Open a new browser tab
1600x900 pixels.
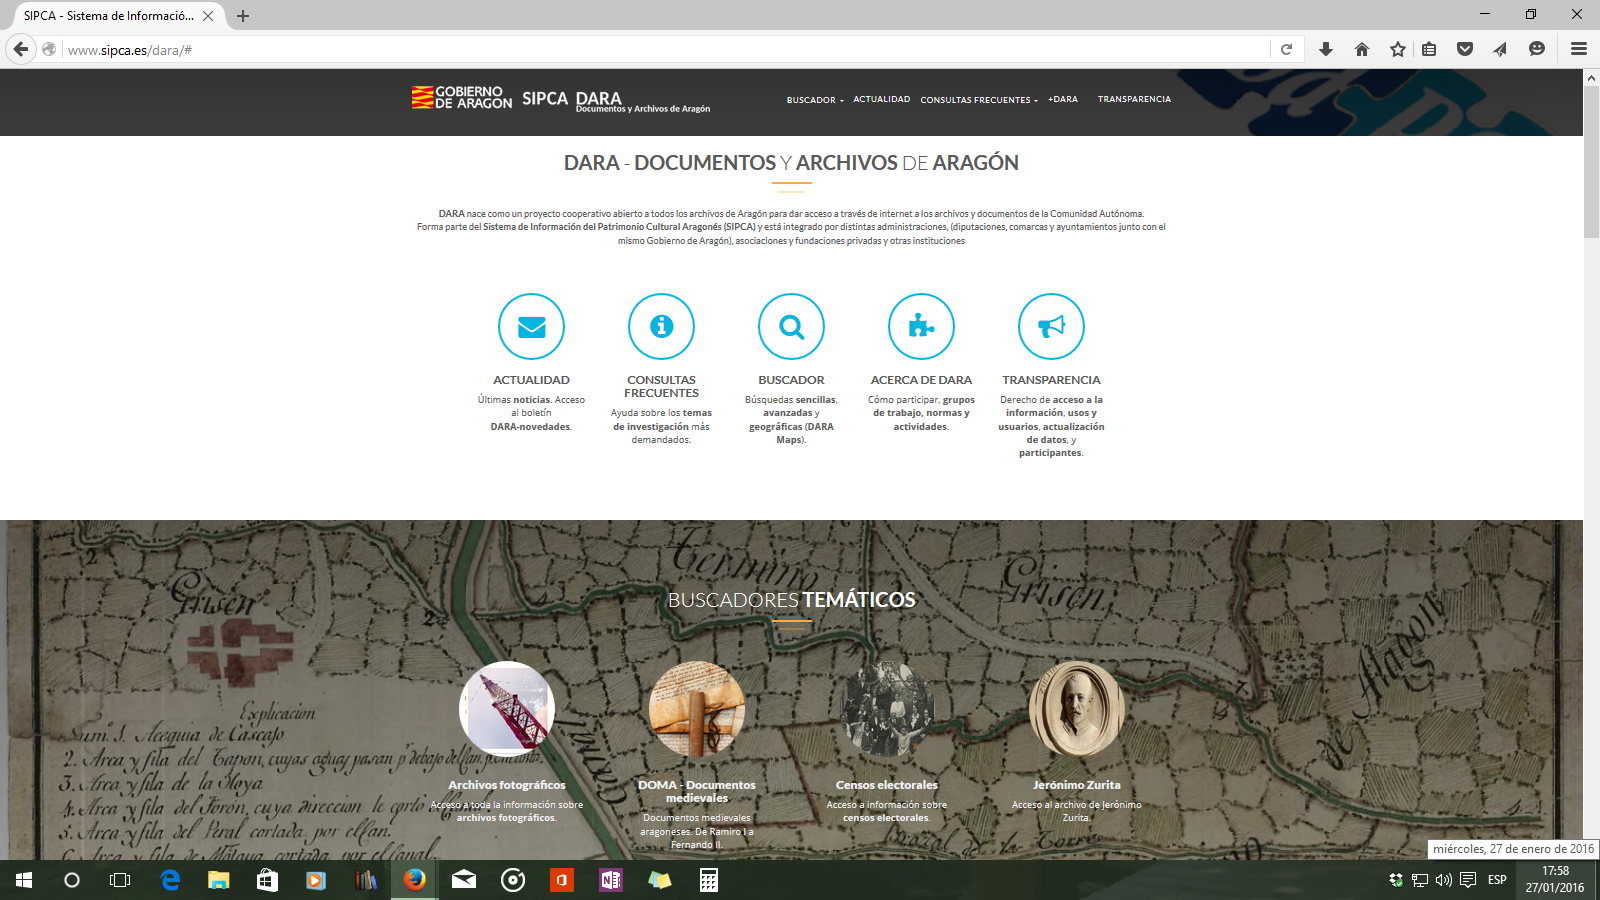pos(243,16)
